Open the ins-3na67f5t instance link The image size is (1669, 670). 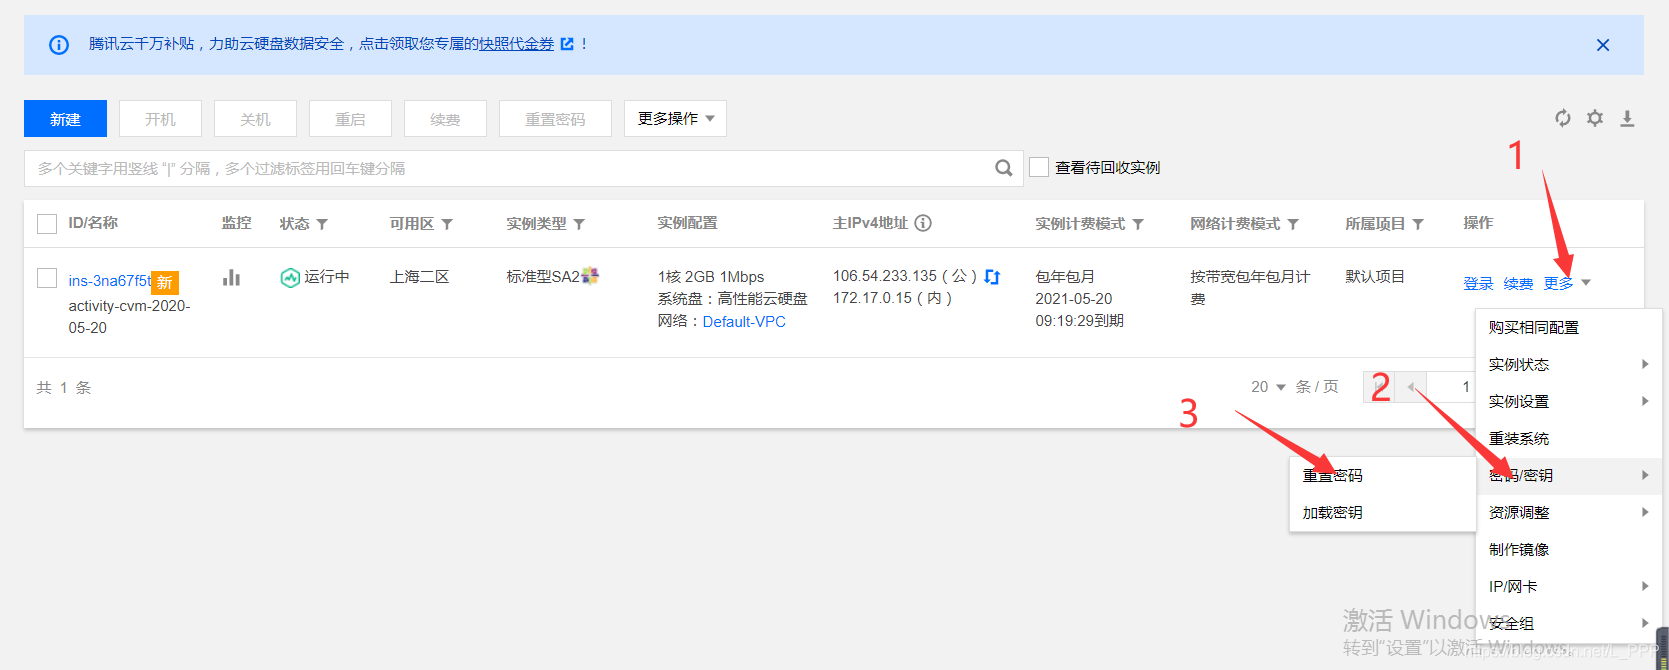pos(110,281)
